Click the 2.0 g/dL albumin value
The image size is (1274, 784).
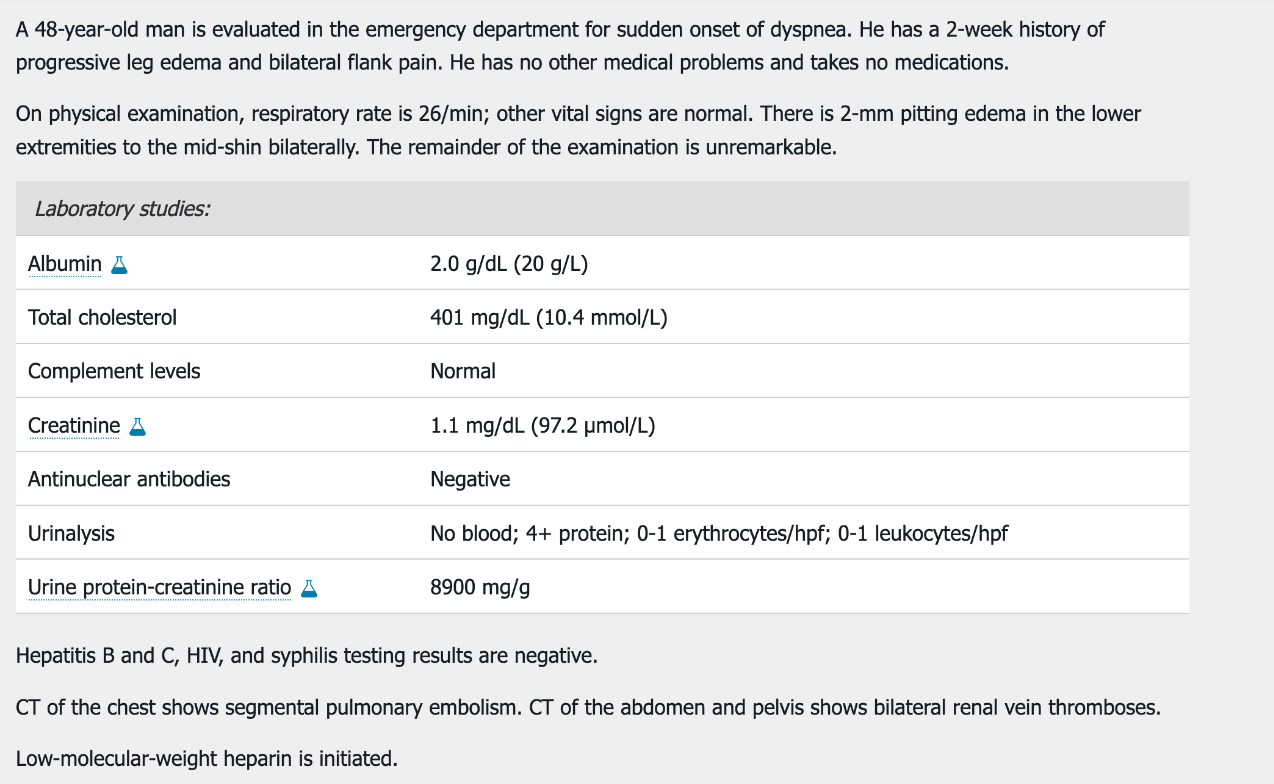click(509, 264)
